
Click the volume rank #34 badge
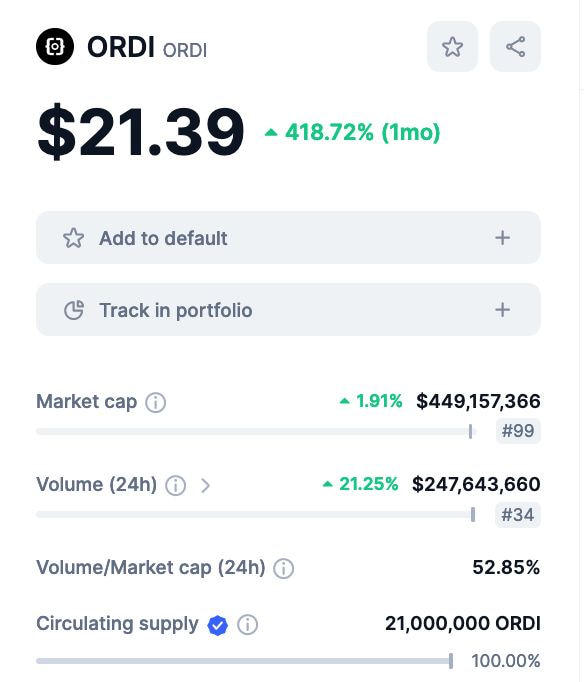(x=517, y=515)
